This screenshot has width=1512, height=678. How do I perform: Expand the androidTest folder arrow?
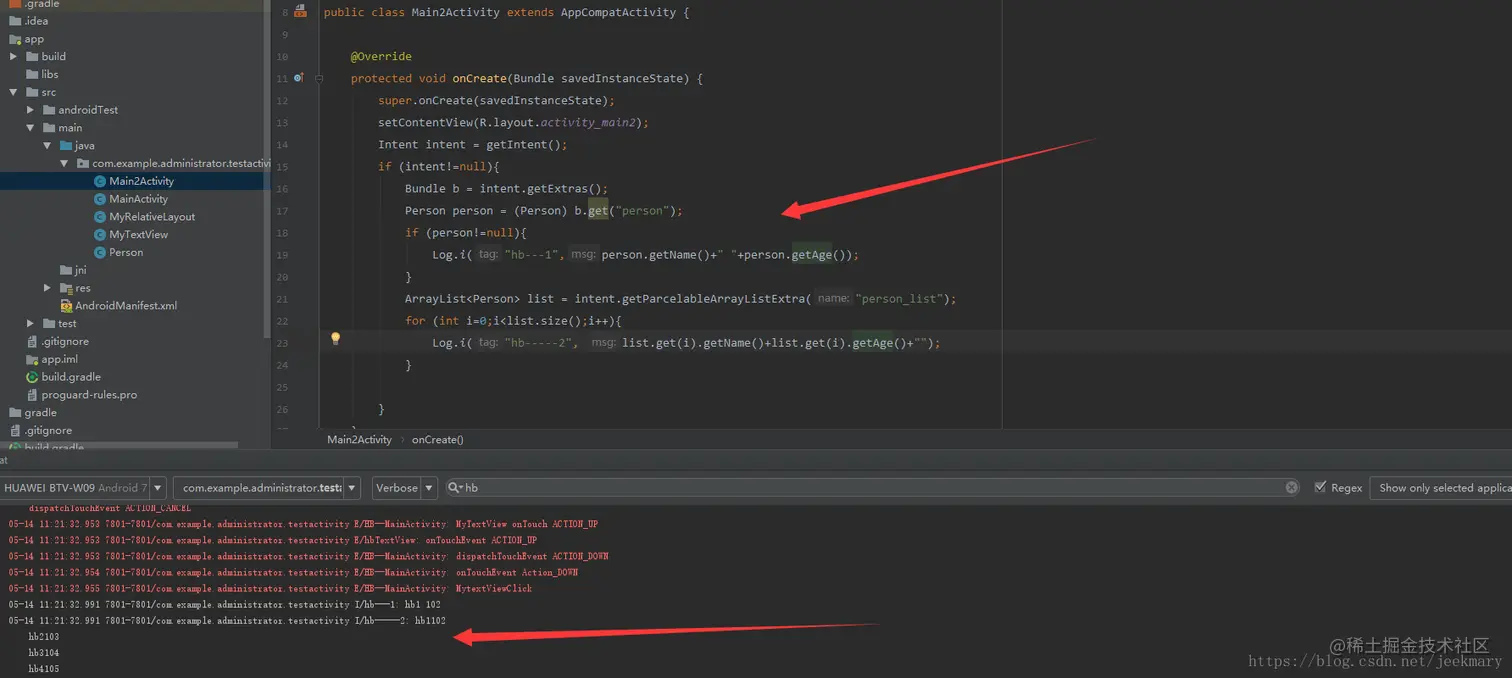[x=31, y=110]
